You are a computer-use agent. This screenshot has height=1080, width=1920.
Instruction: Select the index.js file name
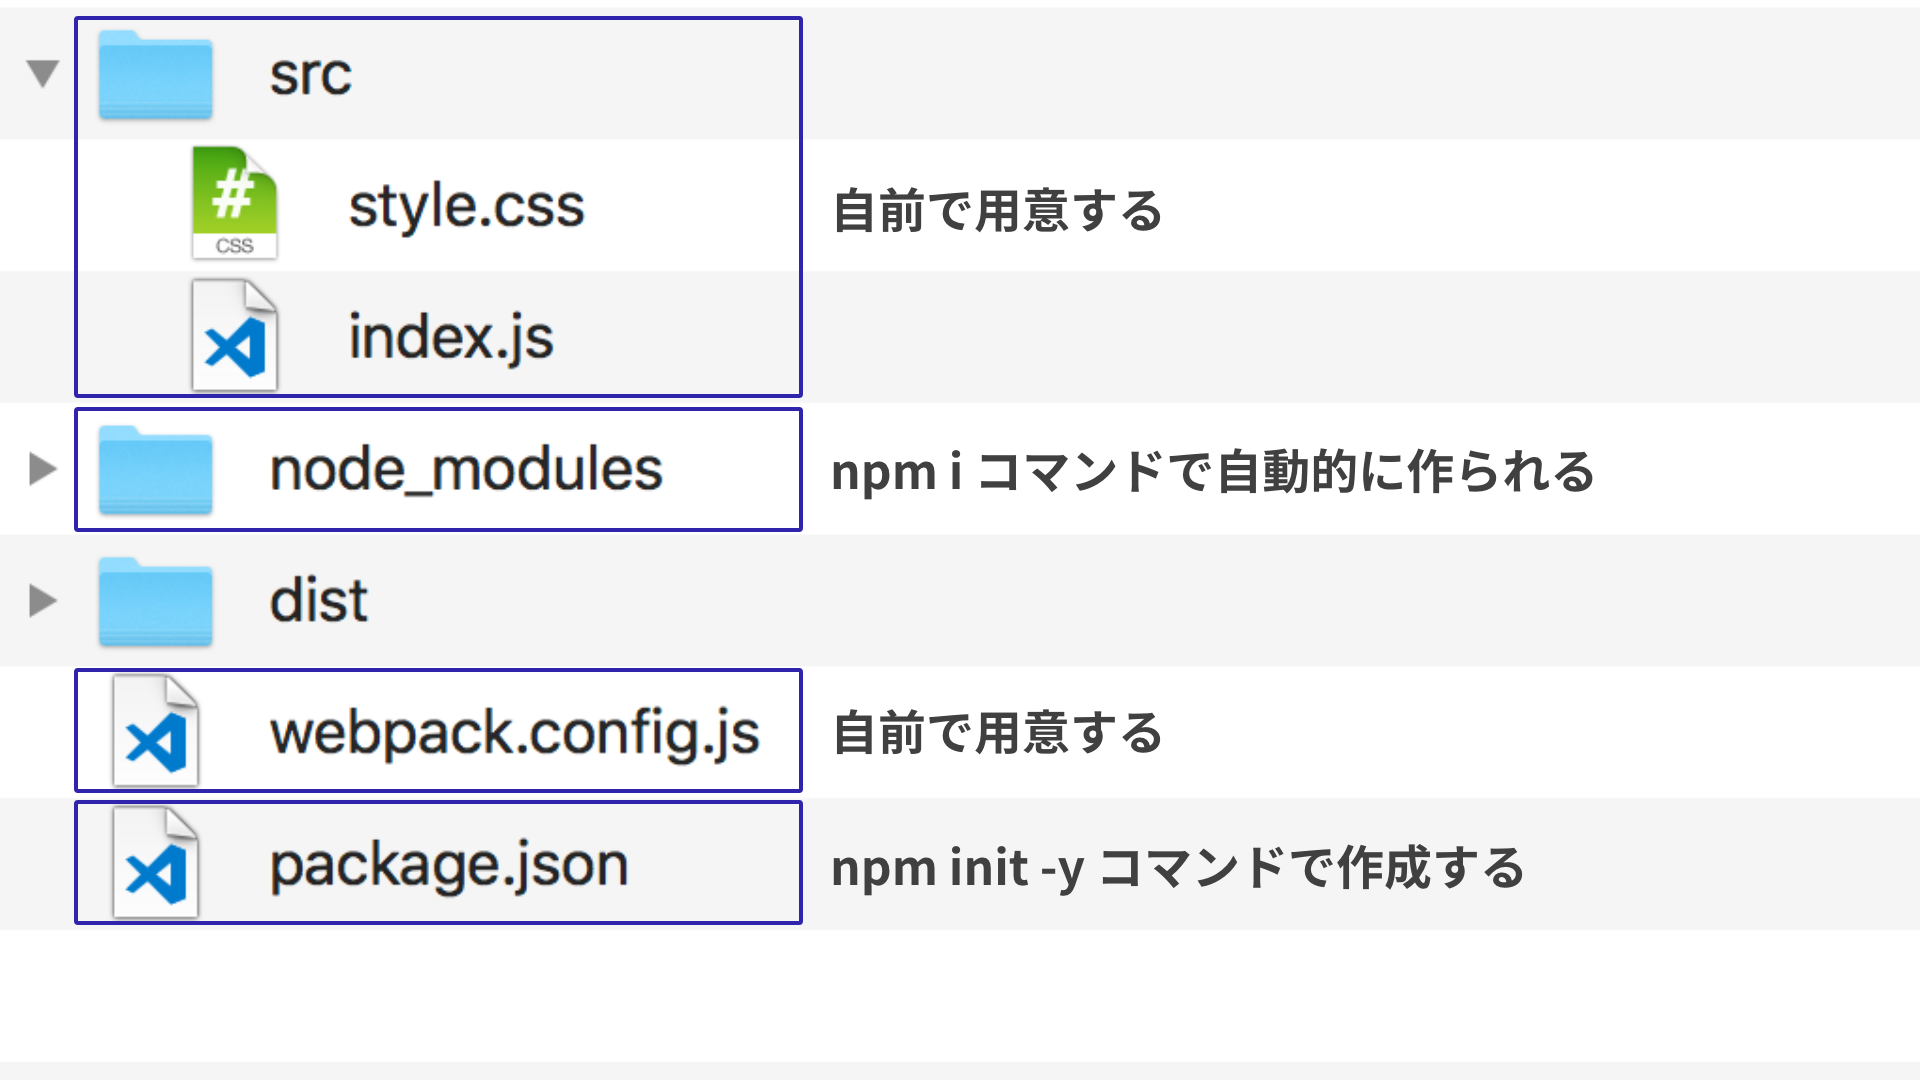coord(450,337)
